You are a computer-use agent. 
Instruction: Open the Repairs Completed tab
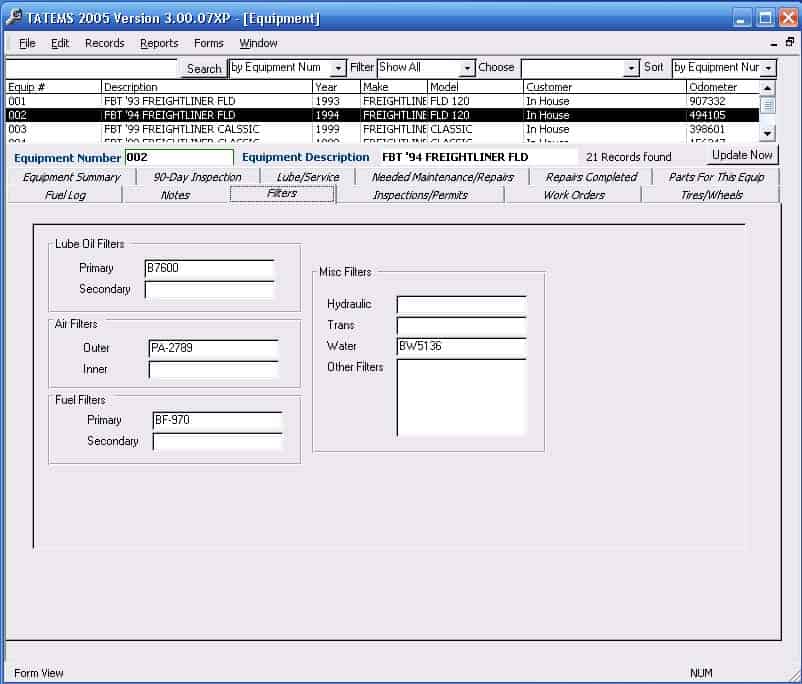tap(591, 177)
